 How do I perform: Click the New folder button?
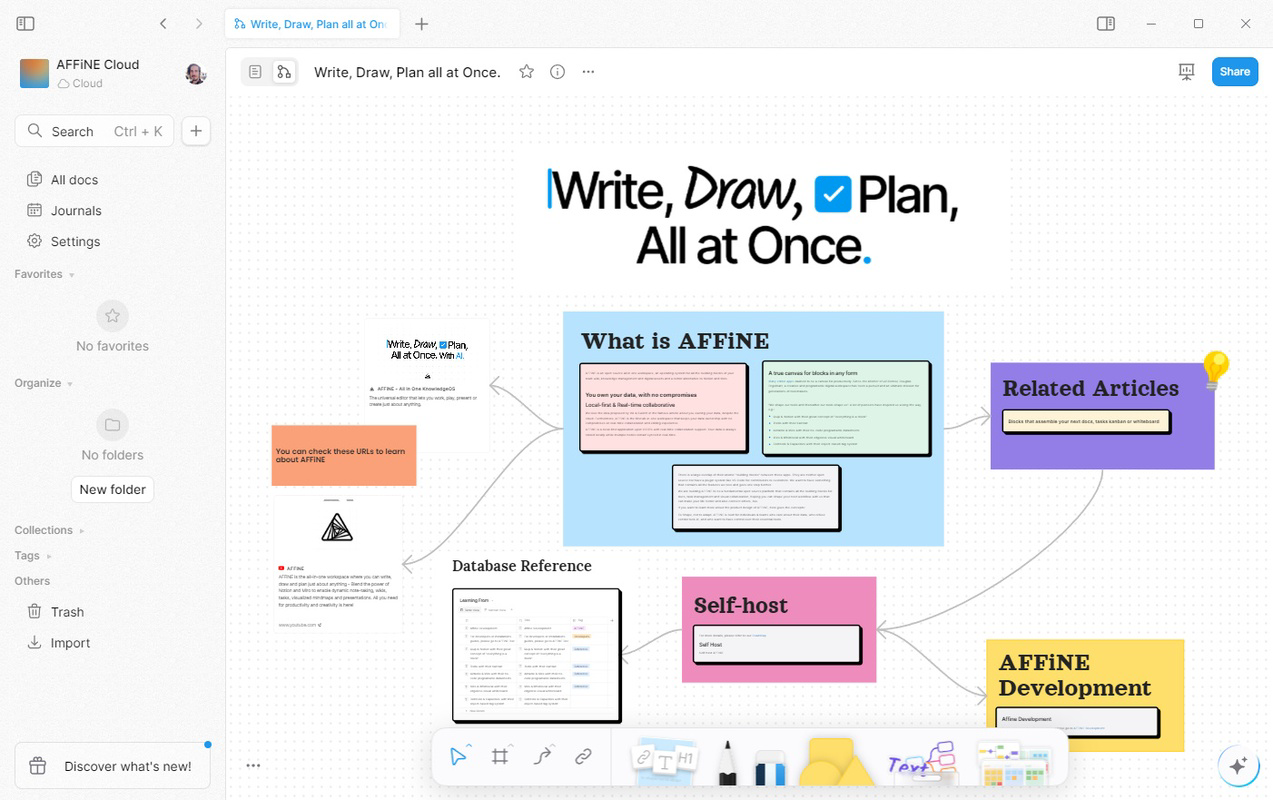(x=113, y=489)
